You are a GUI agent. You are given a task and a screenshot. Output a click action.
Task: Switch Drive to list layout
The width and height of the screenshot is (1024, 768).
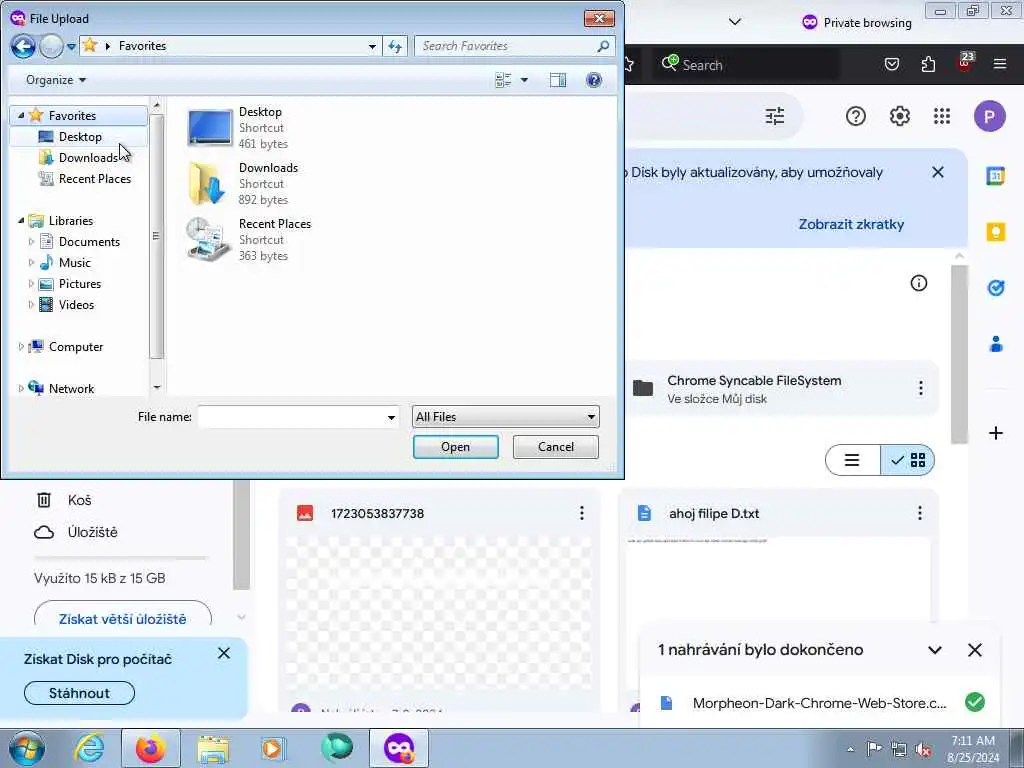(852, 460)
